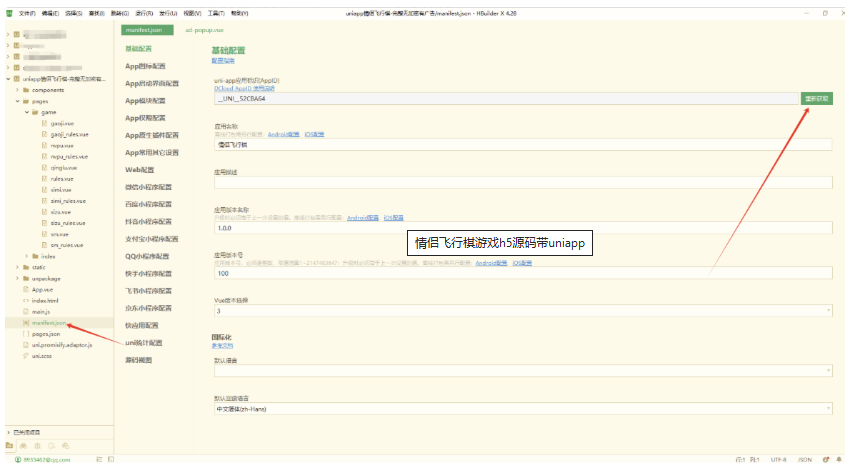Expand the unpackage folder
This screenshot has height=466, width=845.
(x=17, y=278)
